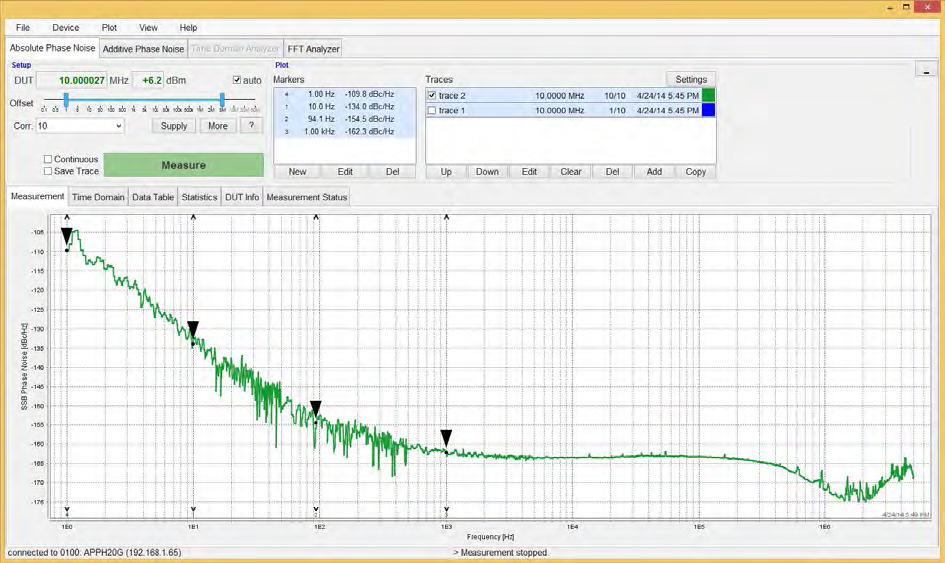Select the 1.00 Hz marker row
The height and width of the screenshot is (563, 945).
344,94
